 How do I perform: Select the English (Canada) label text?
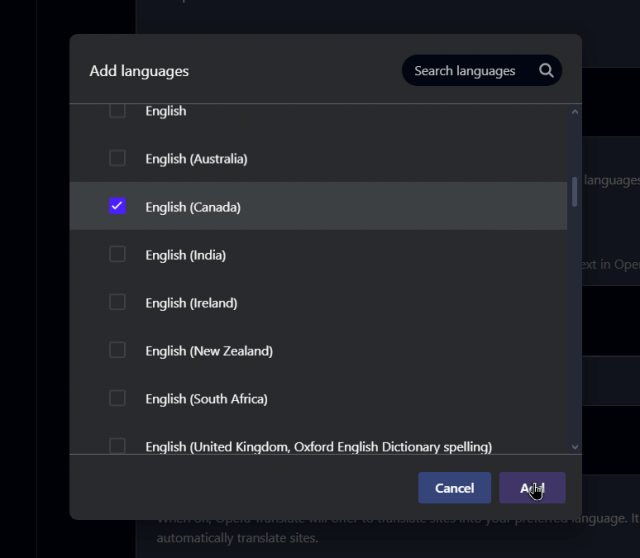coord(193,207)
